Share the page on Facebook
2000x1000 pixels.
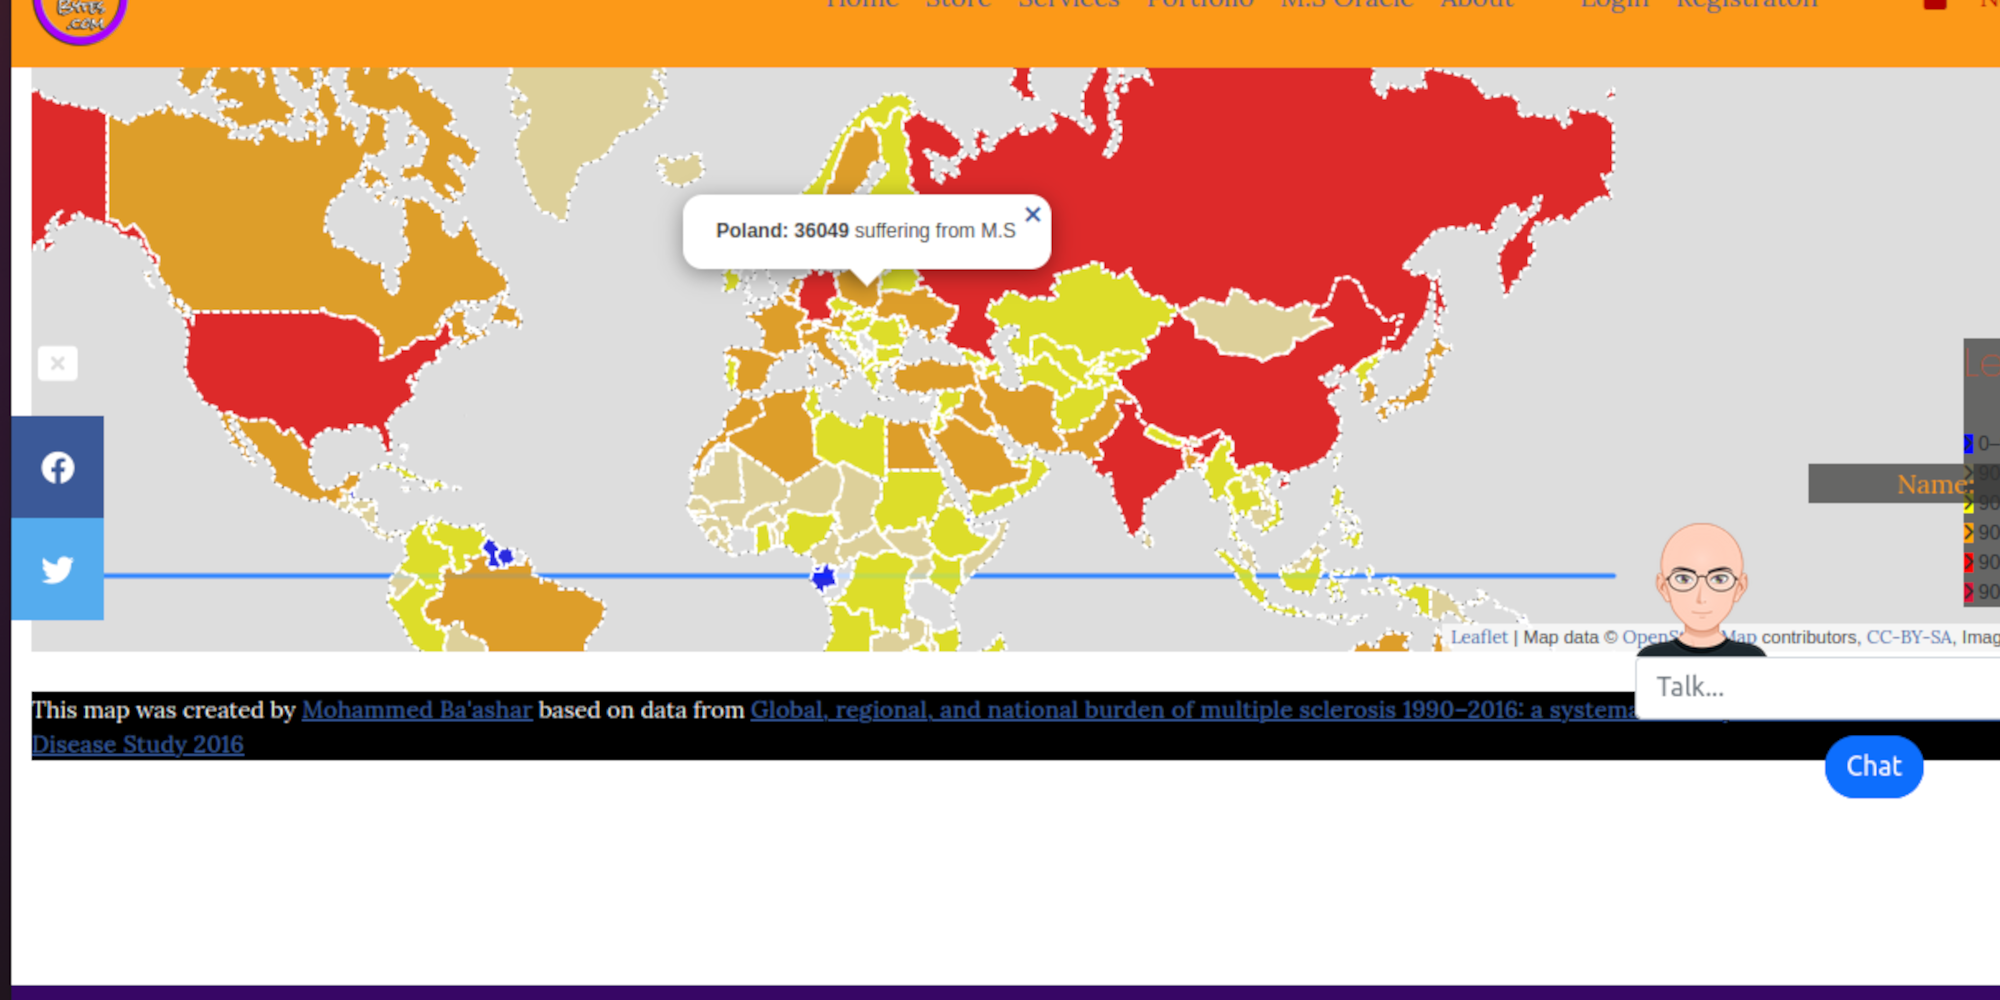tap(58, 467)
